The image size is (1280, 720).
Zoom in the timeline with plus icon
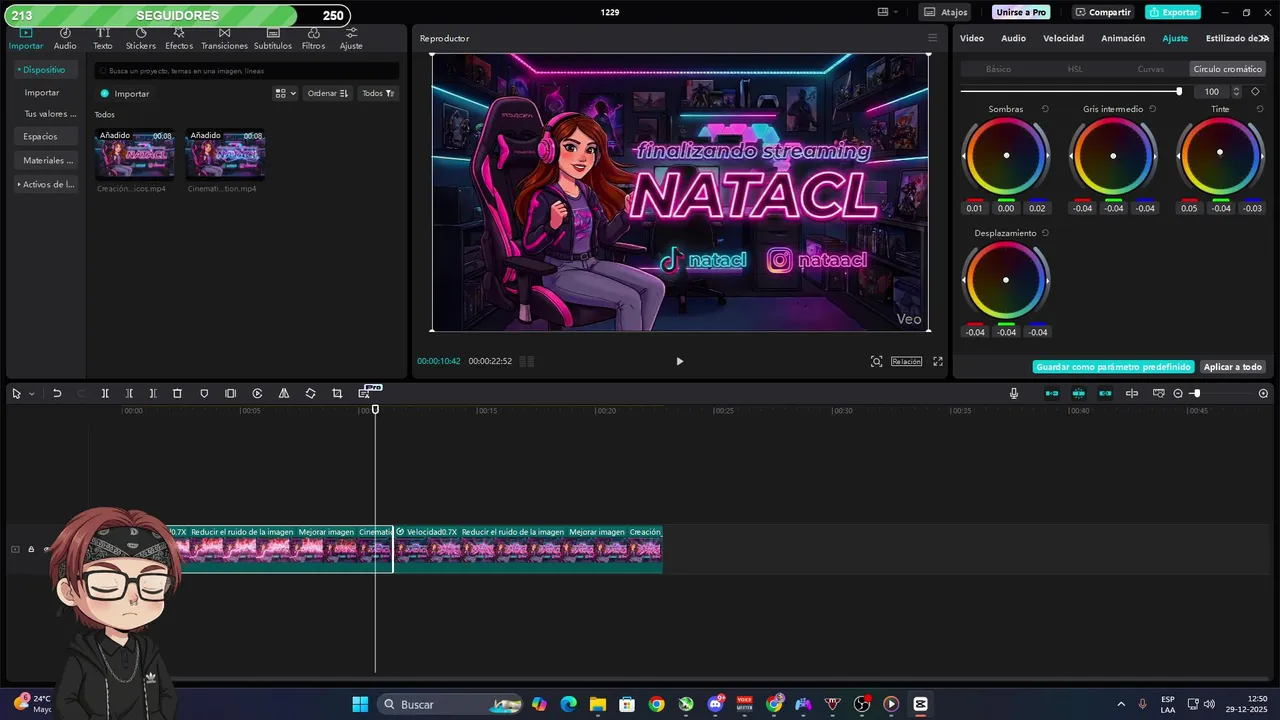[x=1263, y=394]
